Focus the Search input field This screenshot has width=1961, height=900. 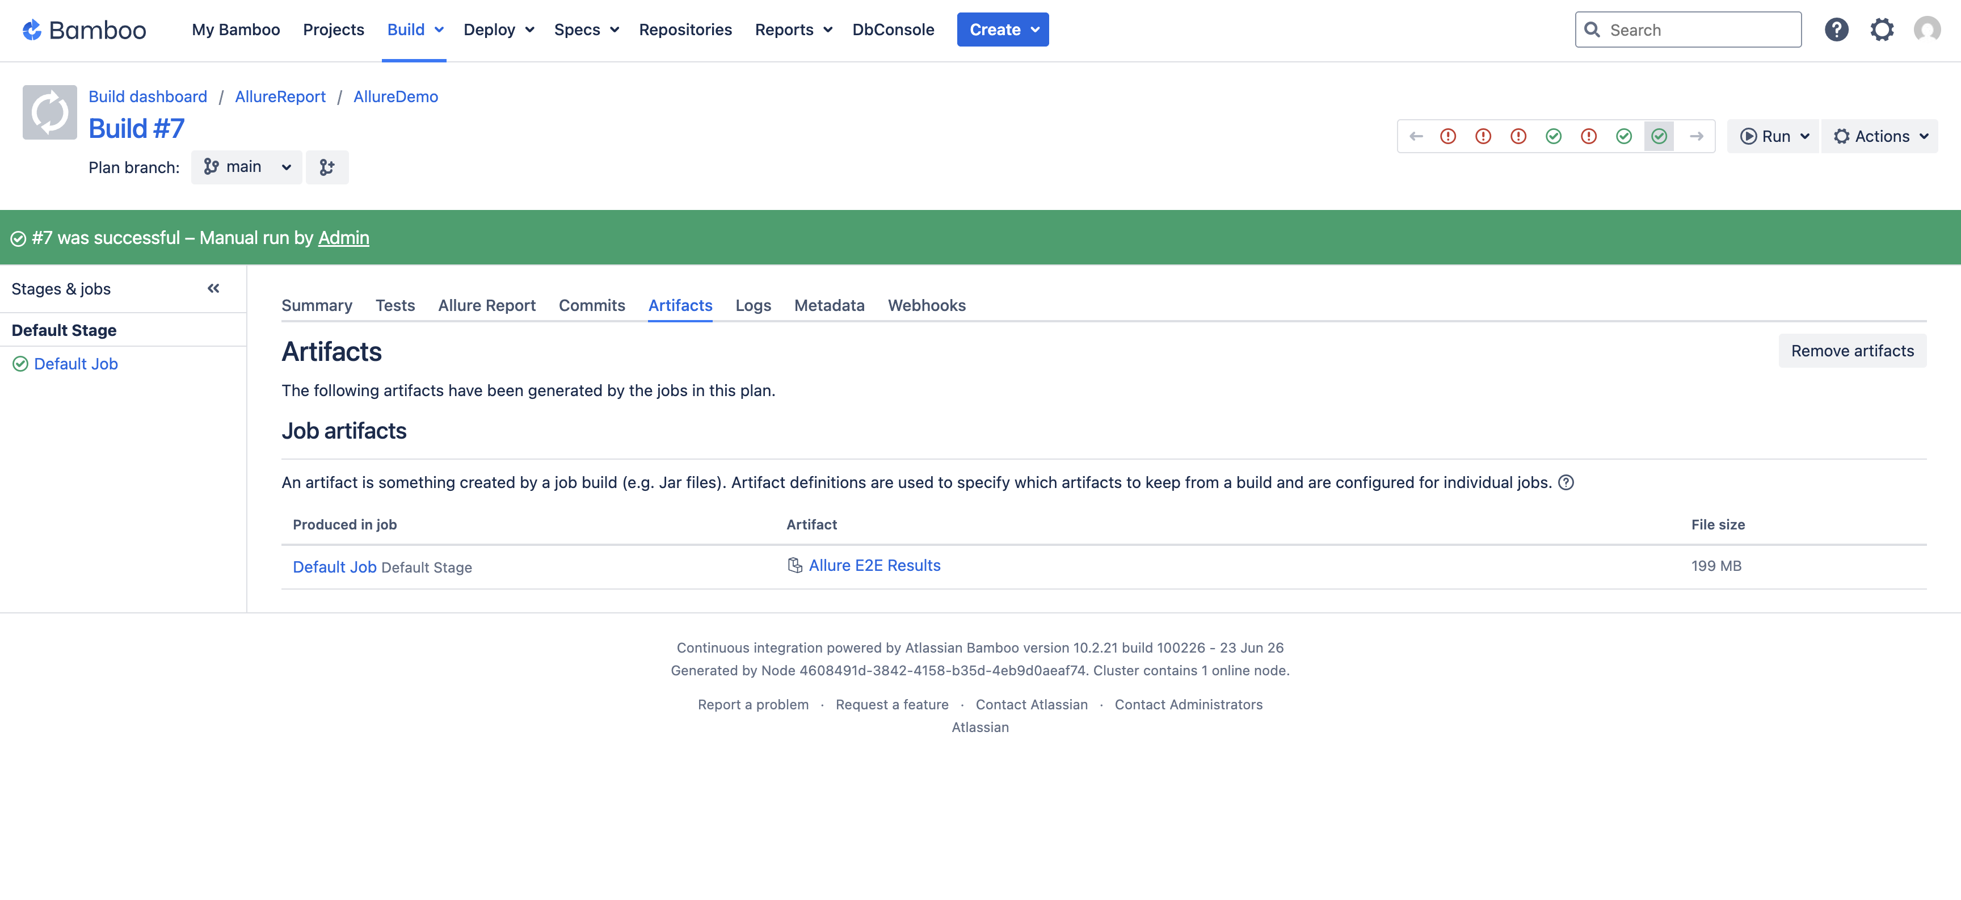(1688, 30)
